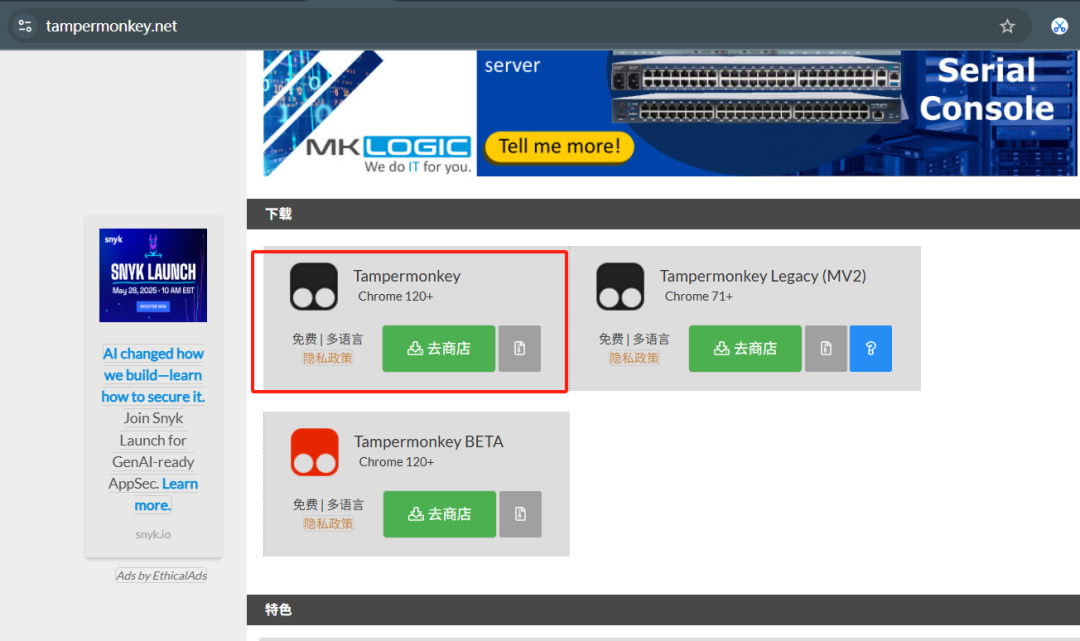
Task: Click the Serial Console banner text
Action: (986, 90)
